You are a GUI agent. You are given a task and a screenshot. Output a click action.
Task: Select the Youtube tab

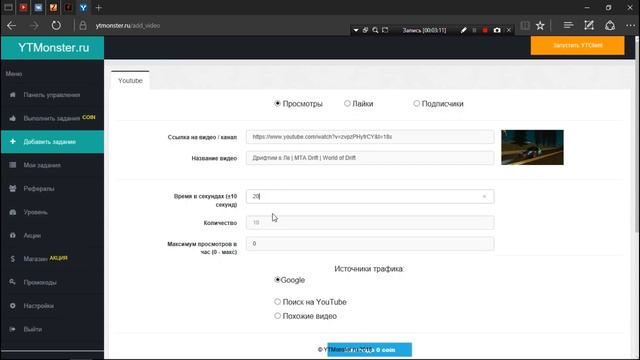coord(130,80)
